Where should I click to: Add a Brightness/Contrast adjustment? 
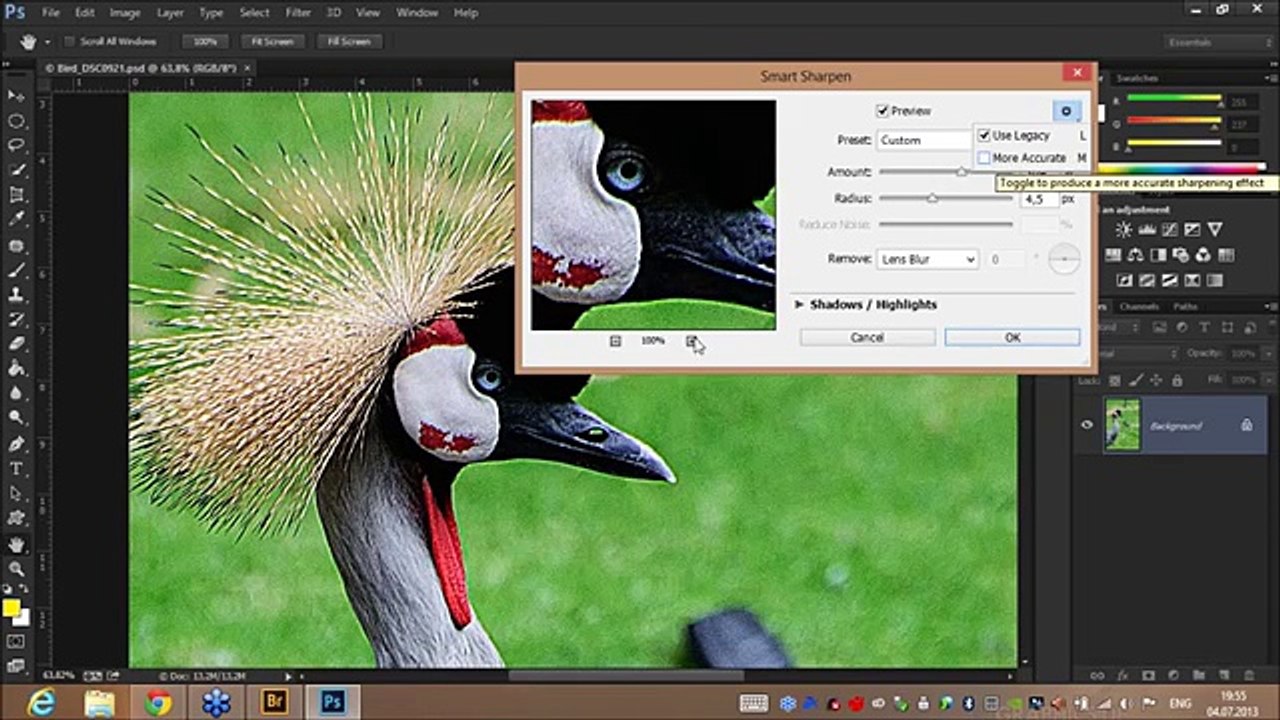[1124, 230]
